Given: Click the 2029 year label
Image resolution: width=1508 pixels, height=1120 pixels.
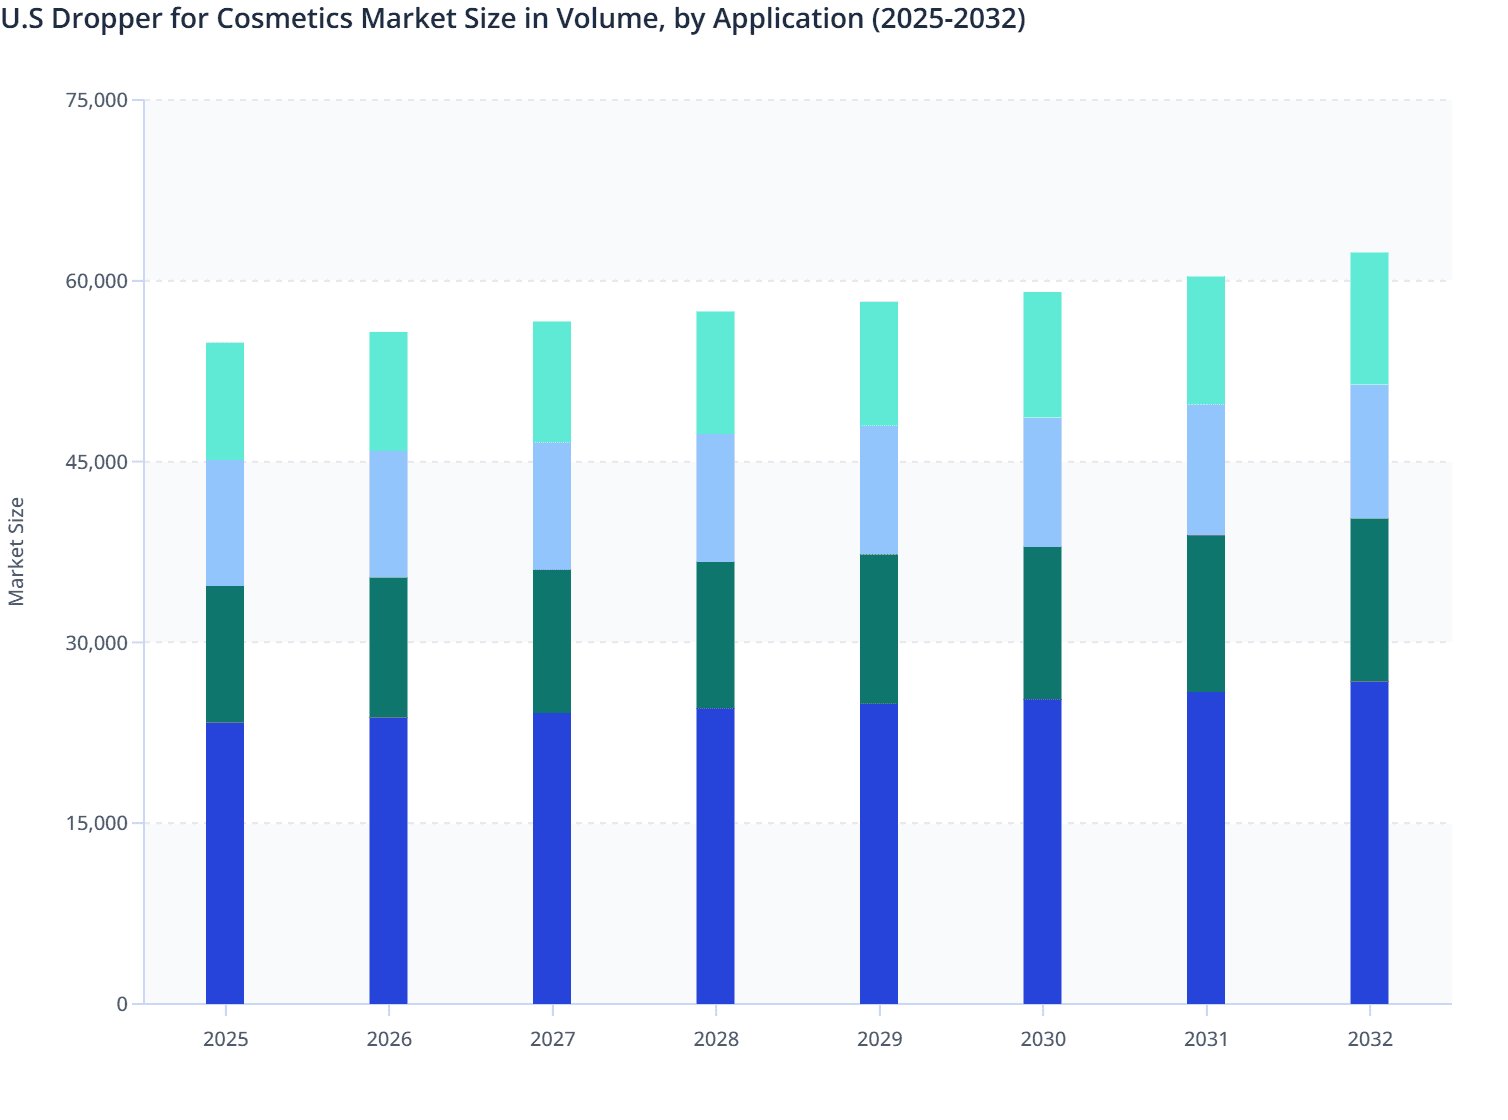Looking at the screenshot, I should pos(880,1040).
